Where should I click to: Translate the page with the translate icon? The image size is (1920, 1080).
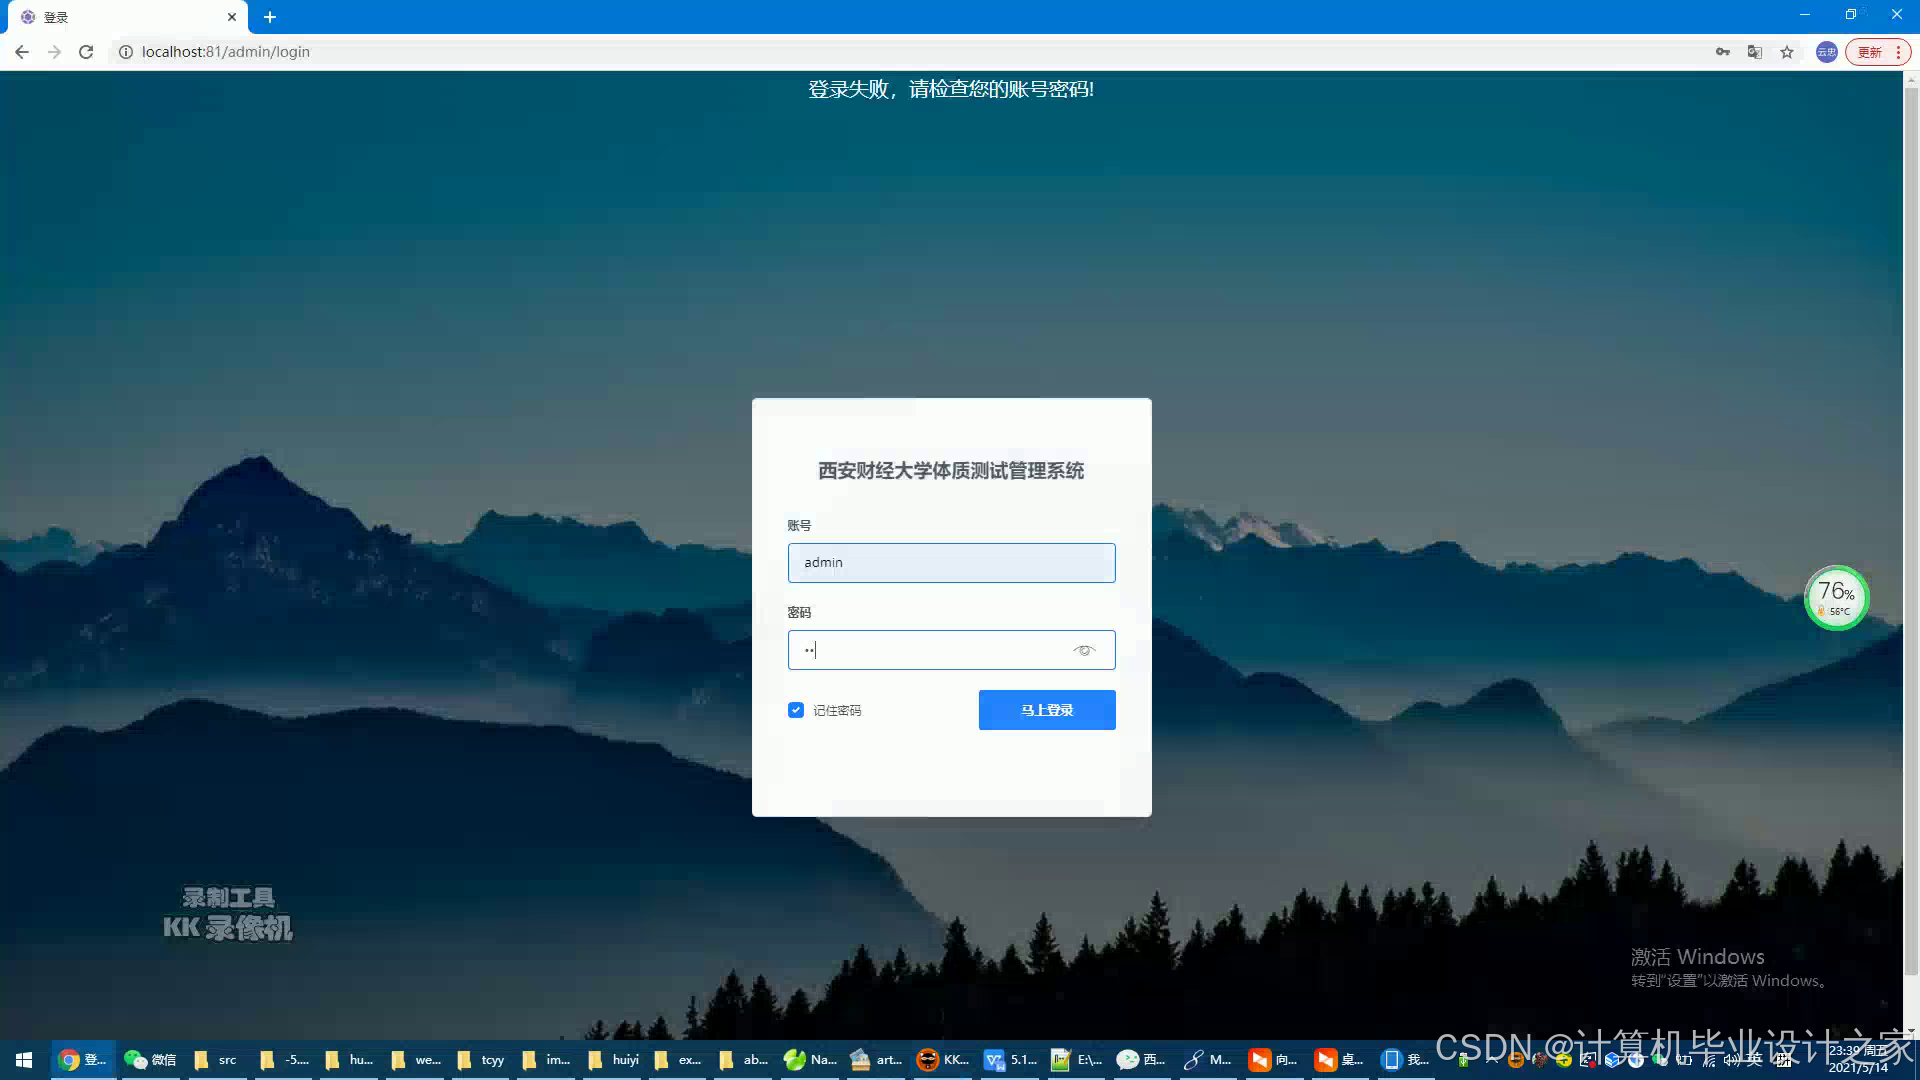[x=1754, y=52]
